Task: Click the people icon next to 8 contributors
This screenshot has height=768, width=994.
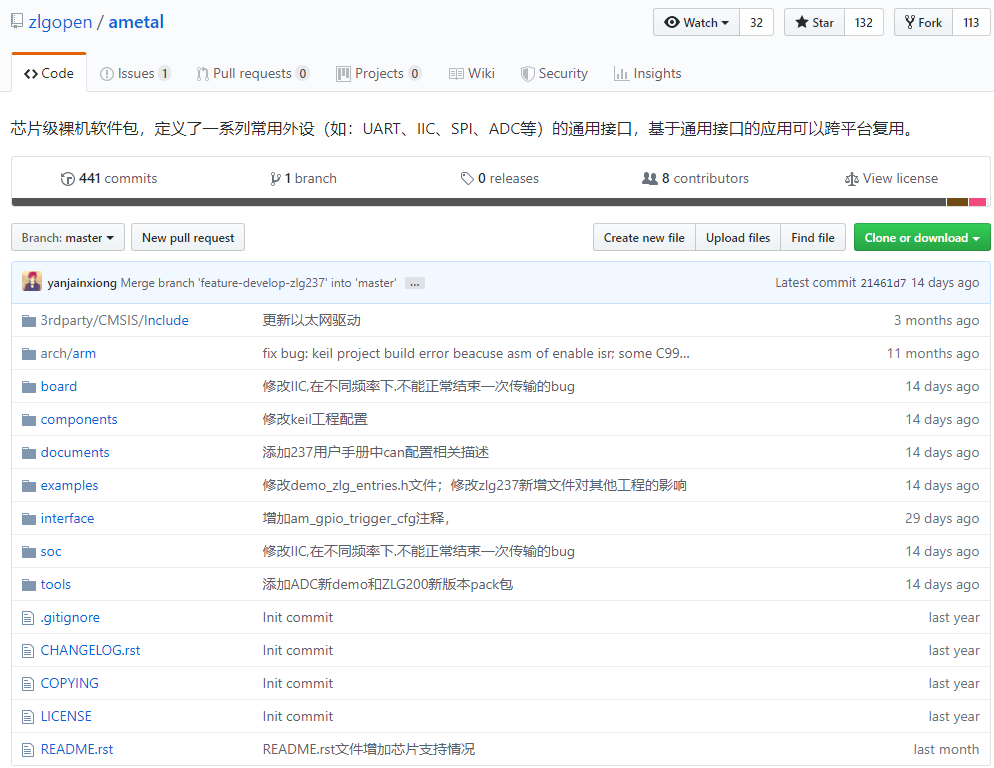Action: tap(650, 179)
